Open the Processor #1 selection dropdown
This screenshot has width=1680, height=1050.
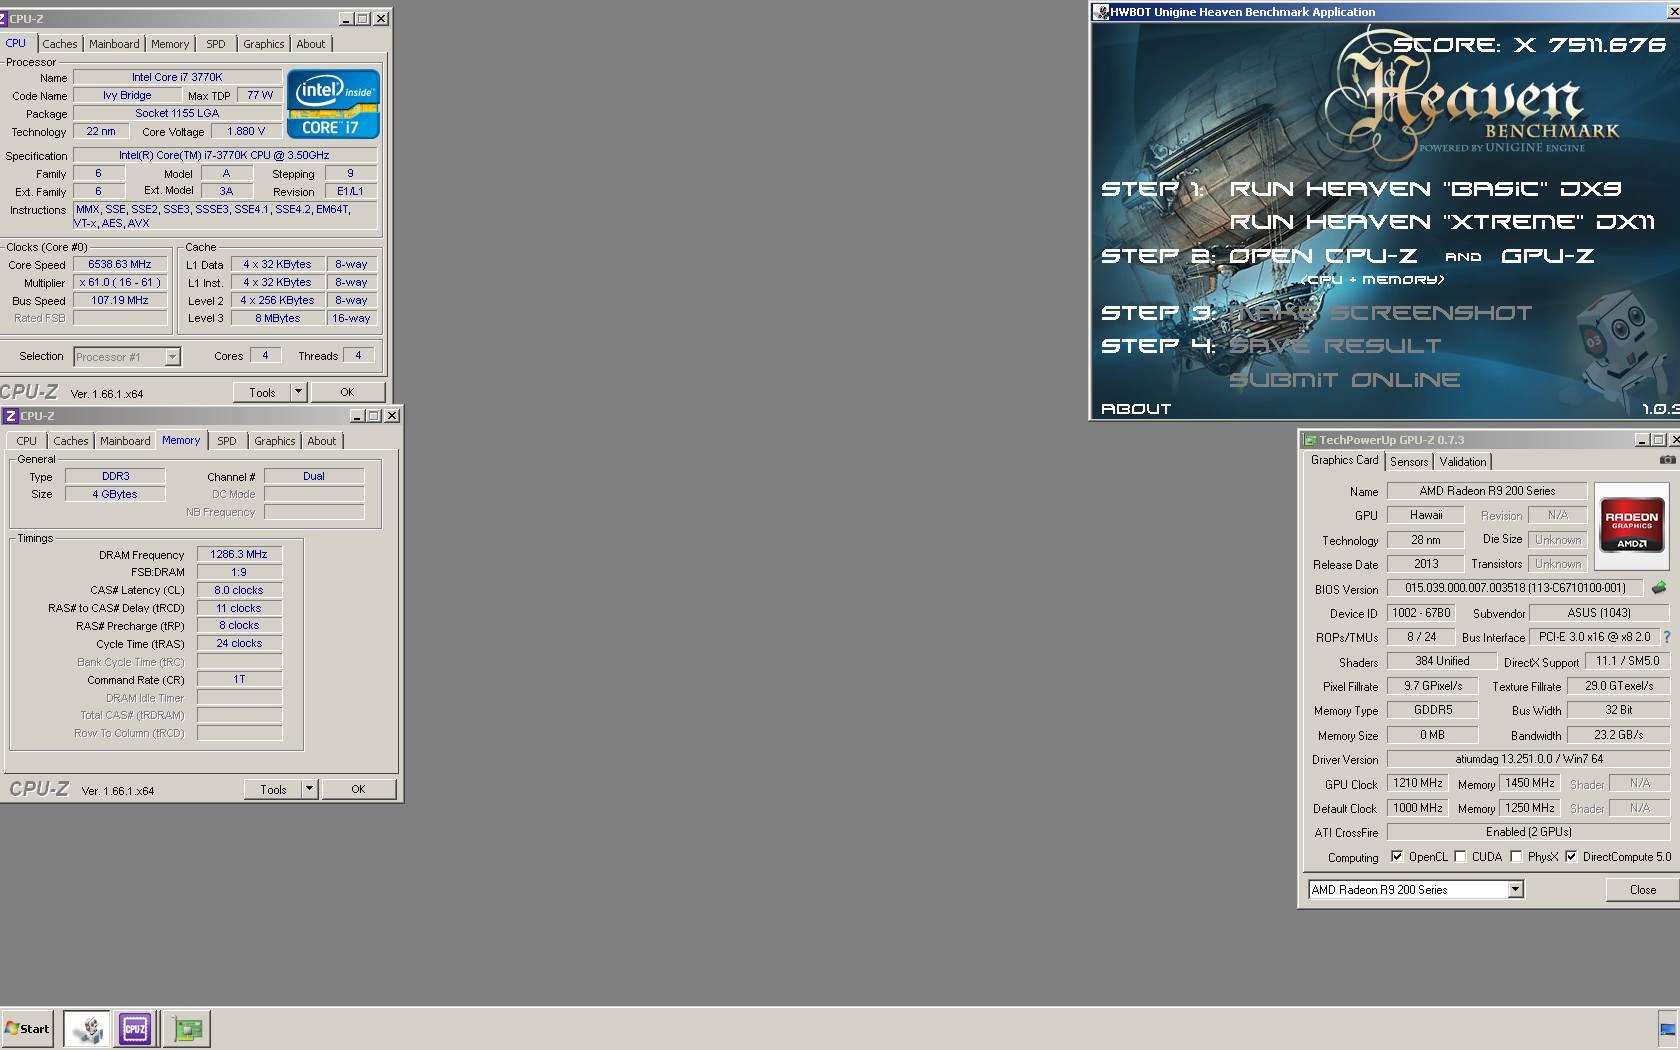pos(172,357)
